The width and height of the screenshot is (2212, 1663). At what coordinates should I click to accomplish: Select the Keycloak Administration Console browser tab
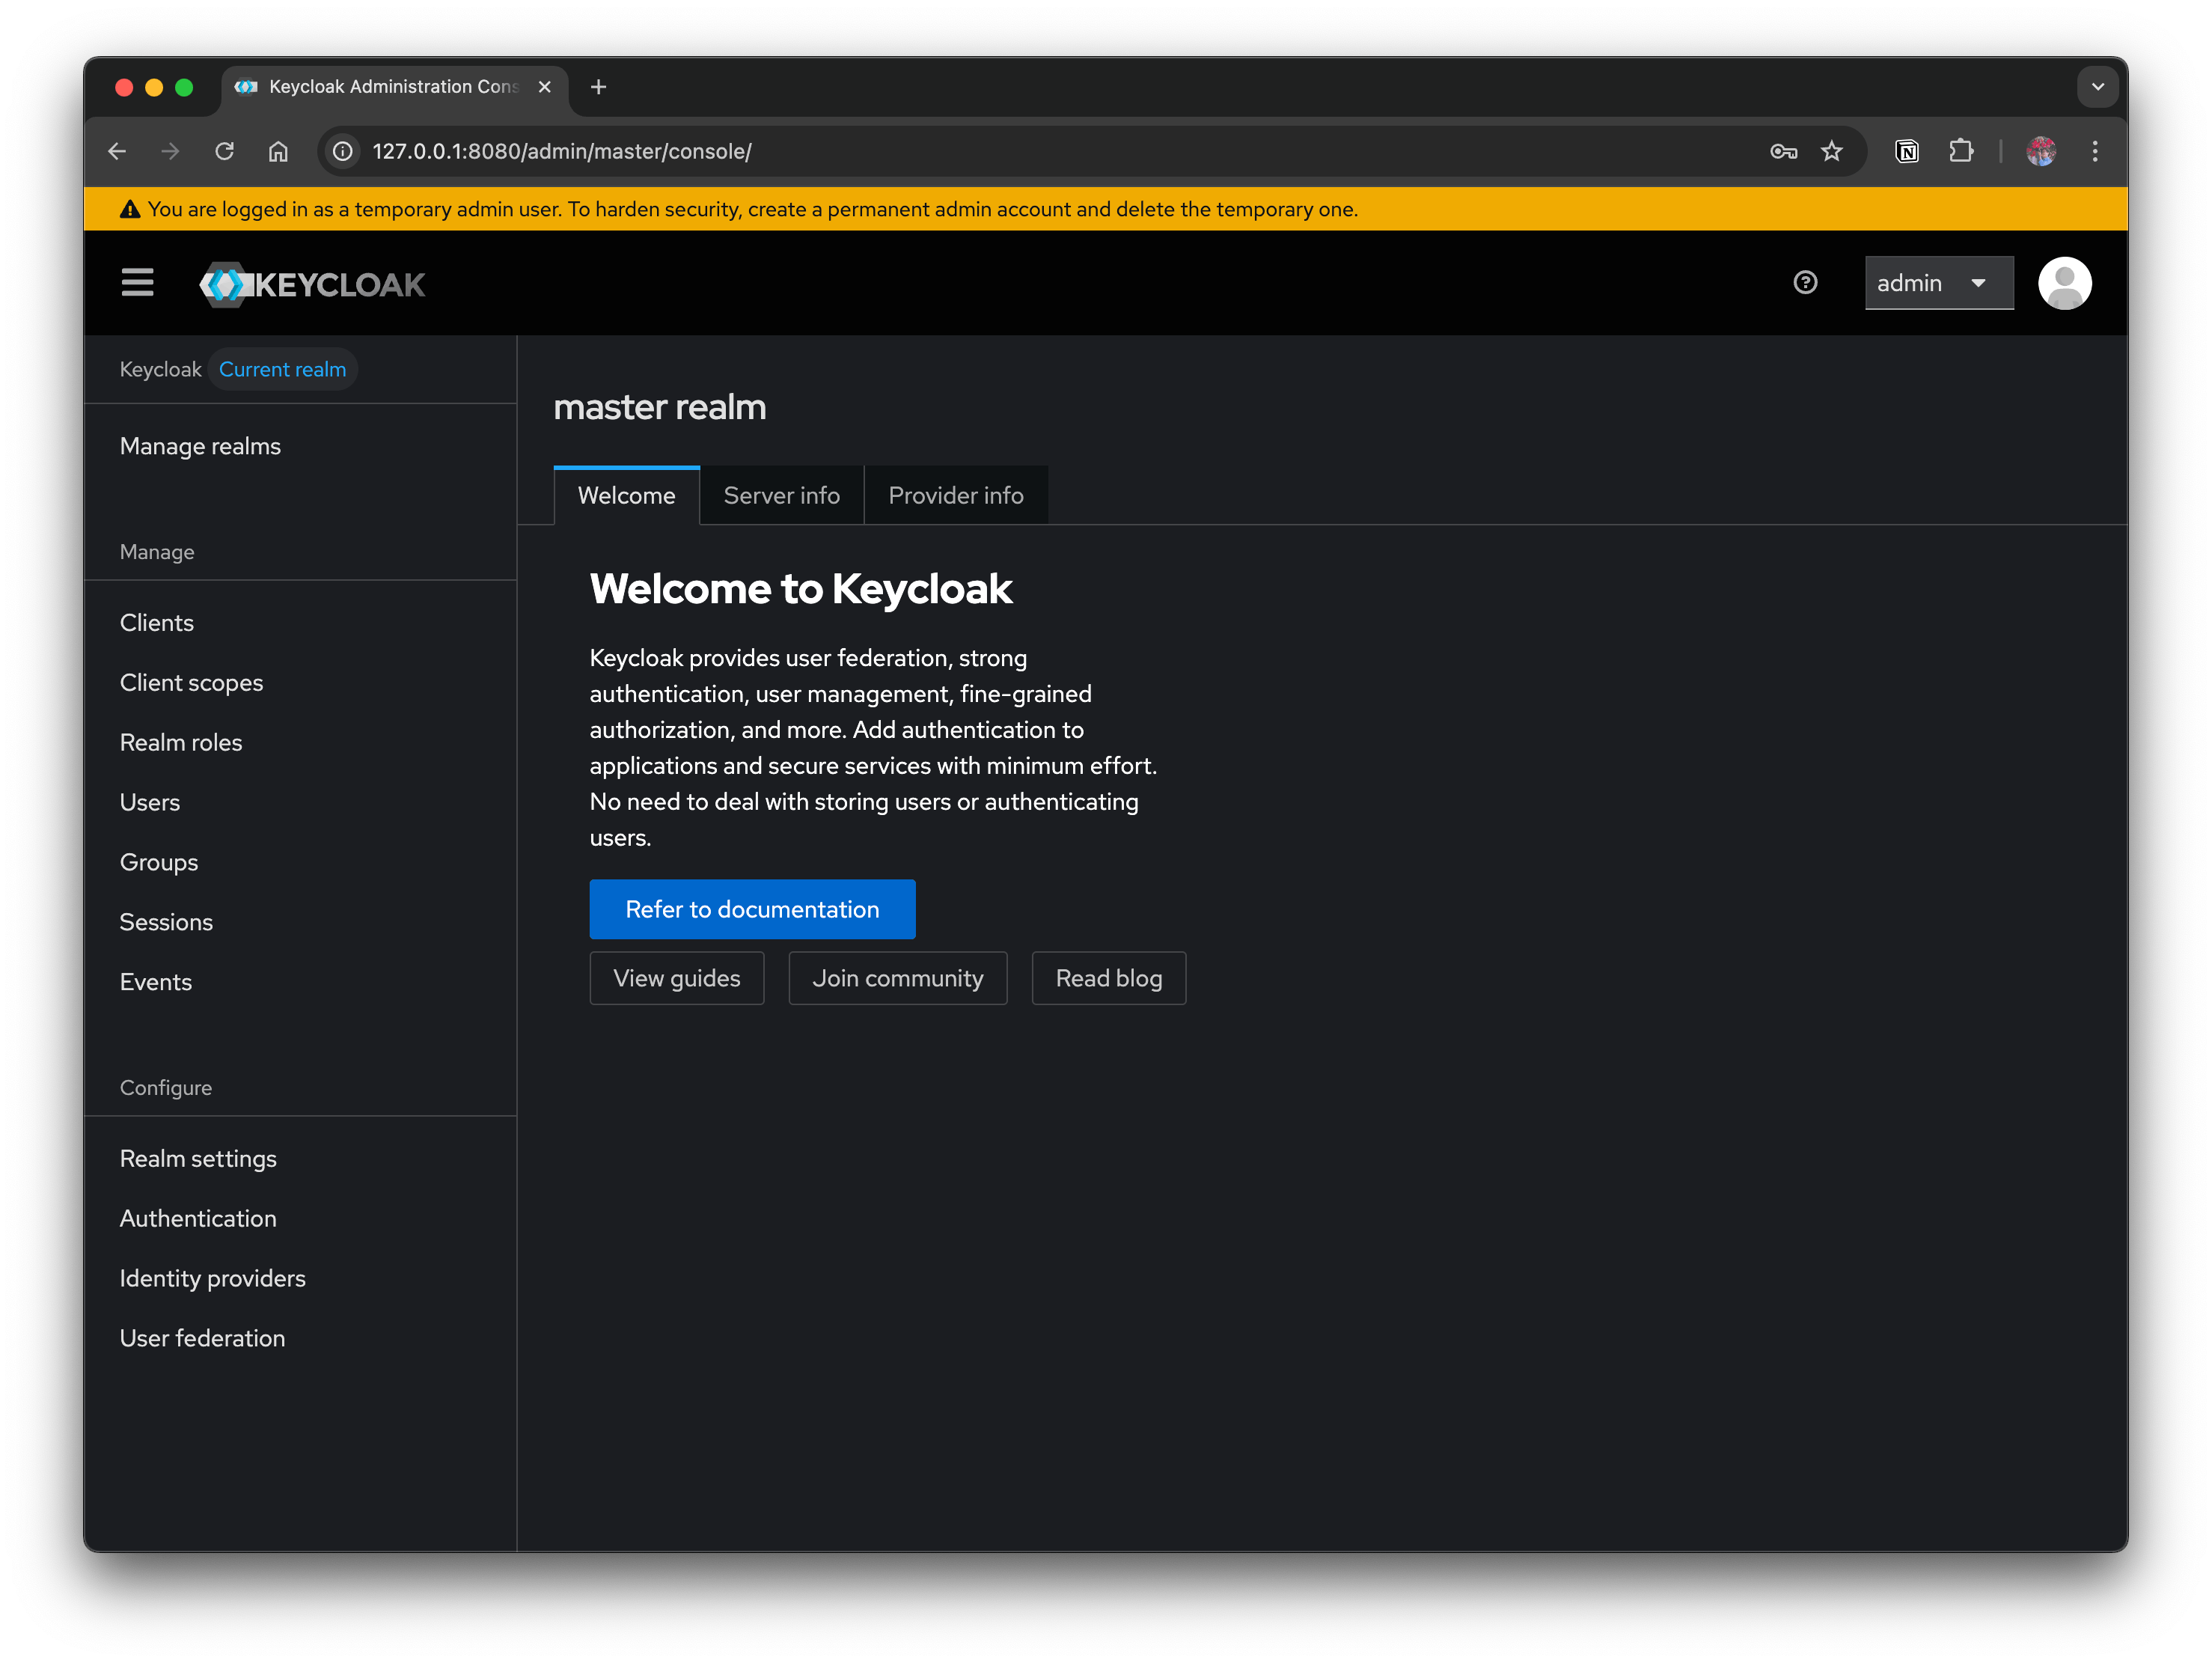[394, 87]
